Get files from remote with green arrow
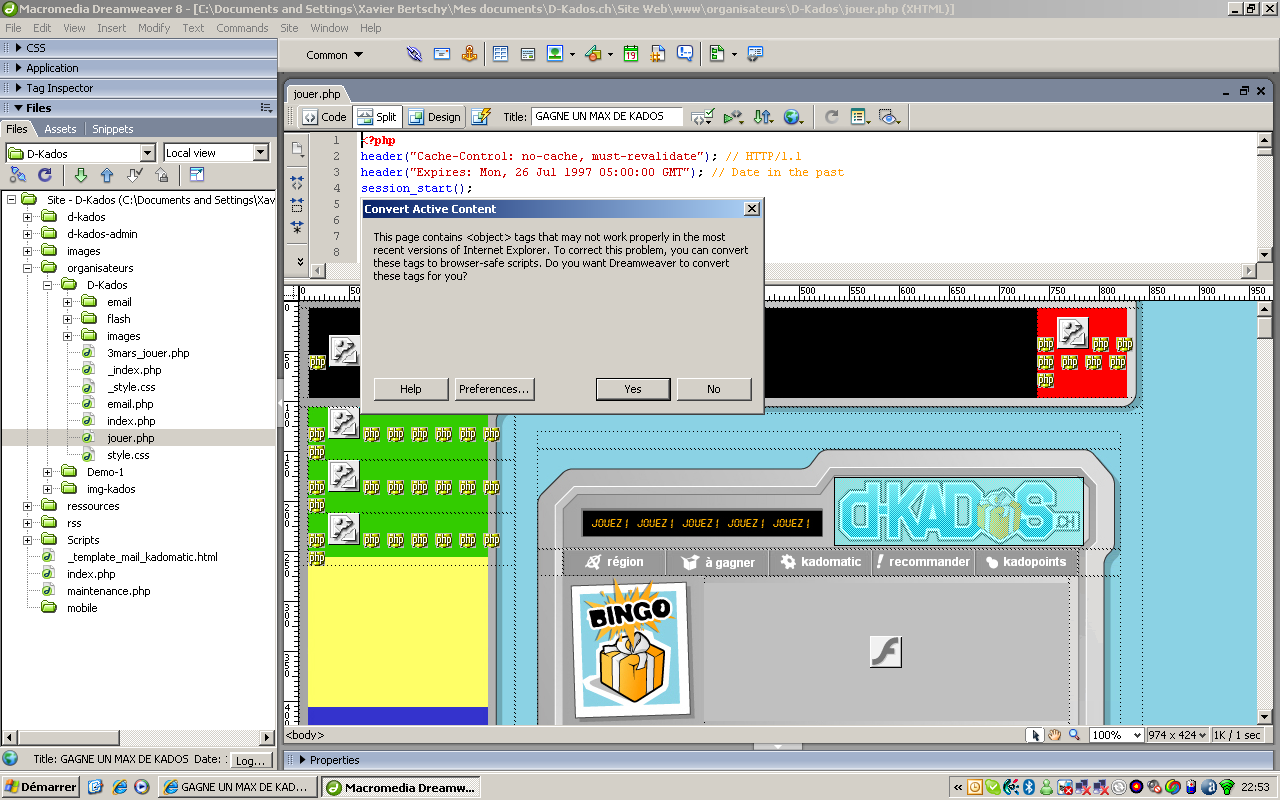This screenshot has height=800, width=1280. point(81,175)
